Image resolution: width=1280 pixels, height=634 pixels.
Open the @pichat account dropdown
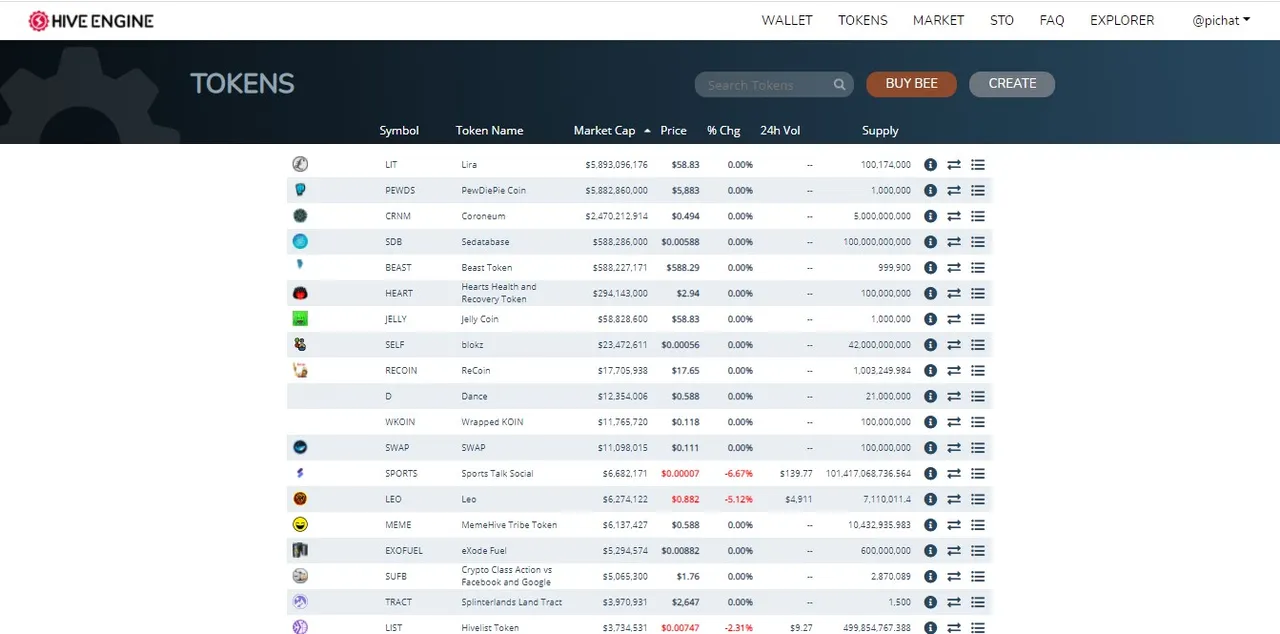1221,20
